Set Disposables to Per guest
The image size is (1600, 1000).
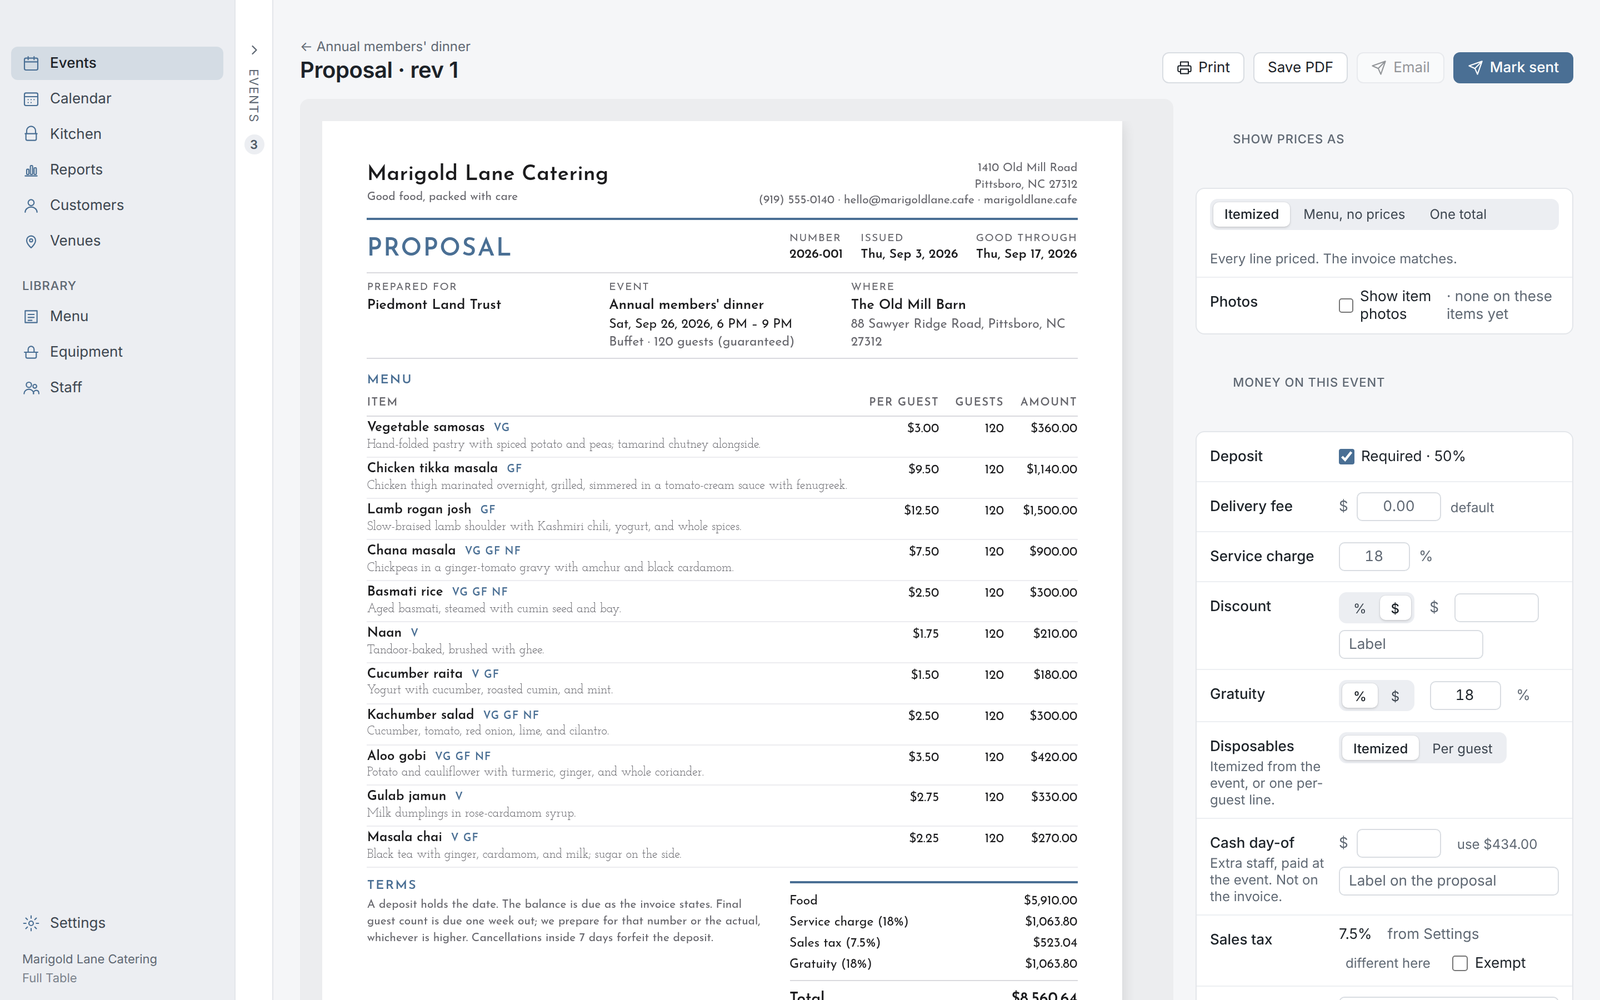point(1462,749)
